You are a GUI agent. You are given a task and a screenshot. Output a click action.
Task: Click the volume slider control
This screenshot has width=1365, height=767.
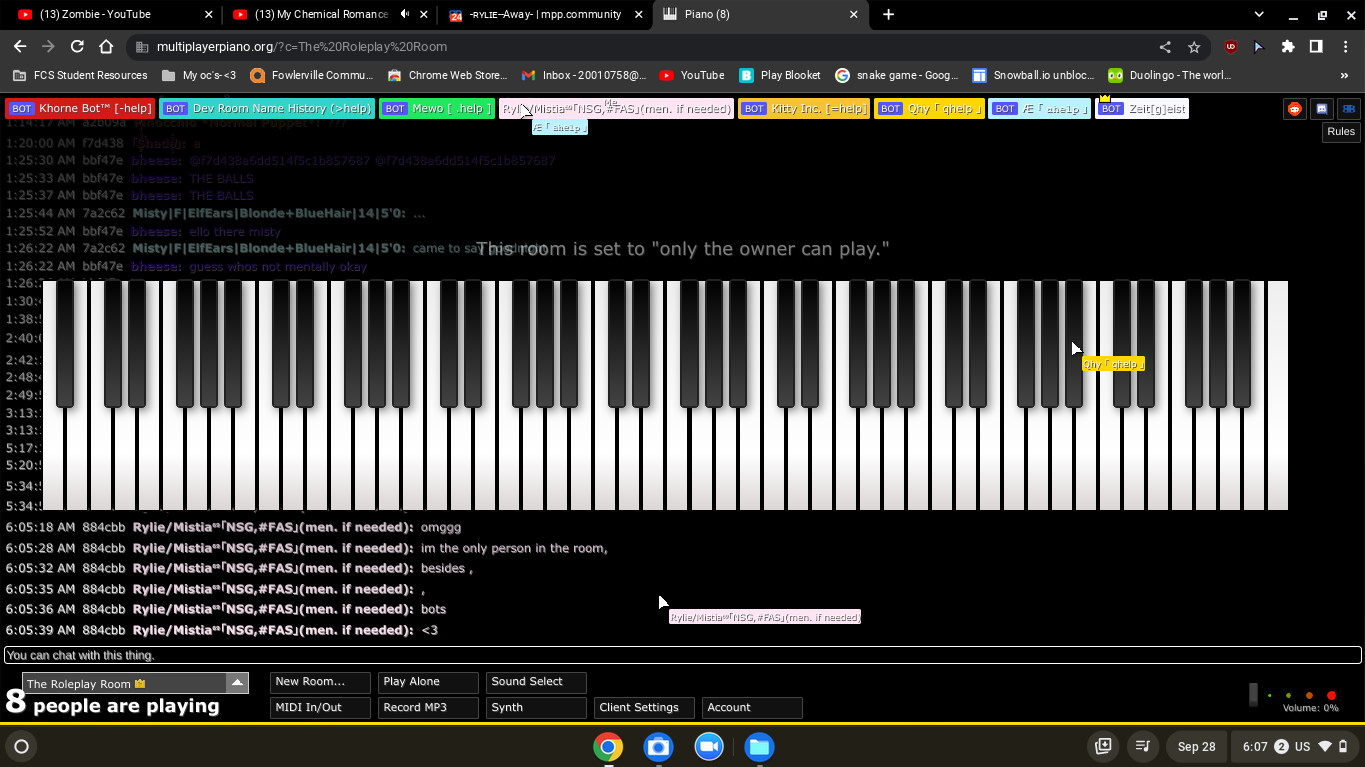point(1254,695)
